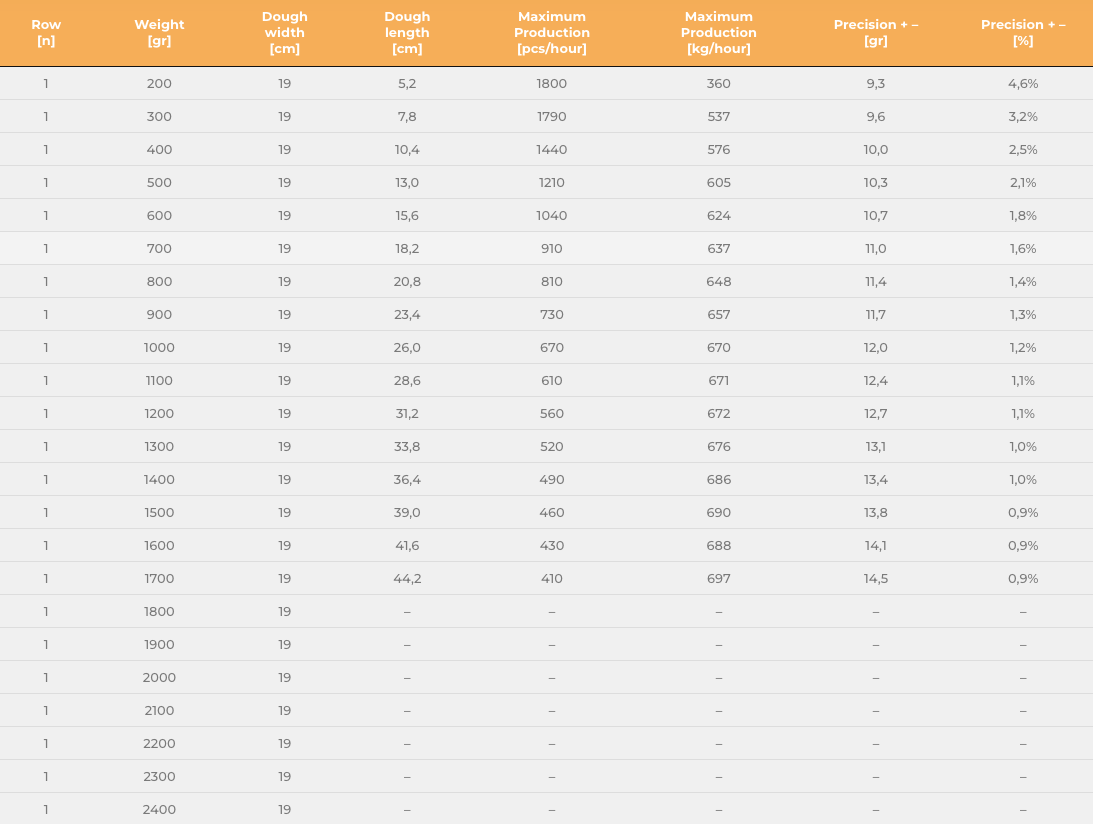Viewport: 1093px width, 824px height.
Task: Click dough length value "5,2"
Action: (407, 84)
